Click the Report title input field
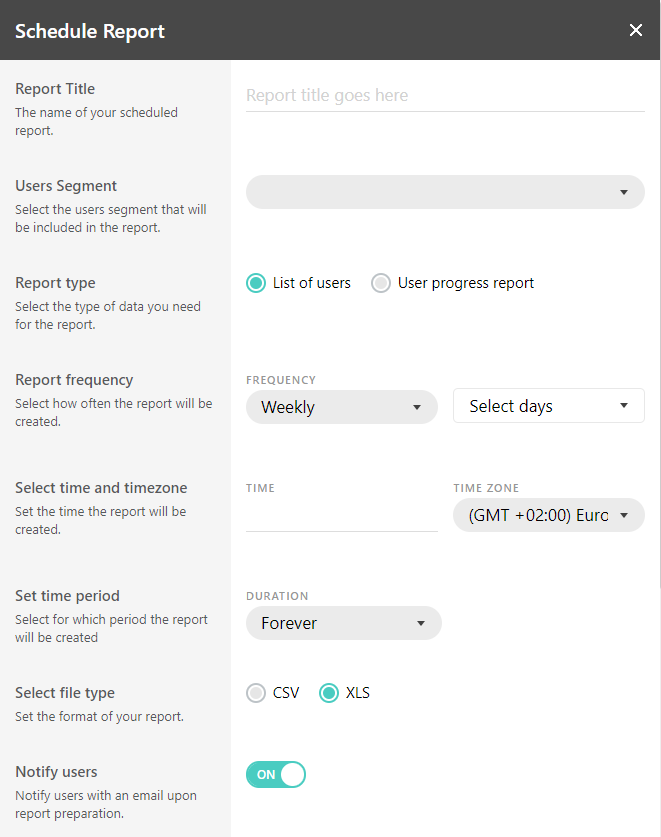The image size is (661, 837). [445, 96]
